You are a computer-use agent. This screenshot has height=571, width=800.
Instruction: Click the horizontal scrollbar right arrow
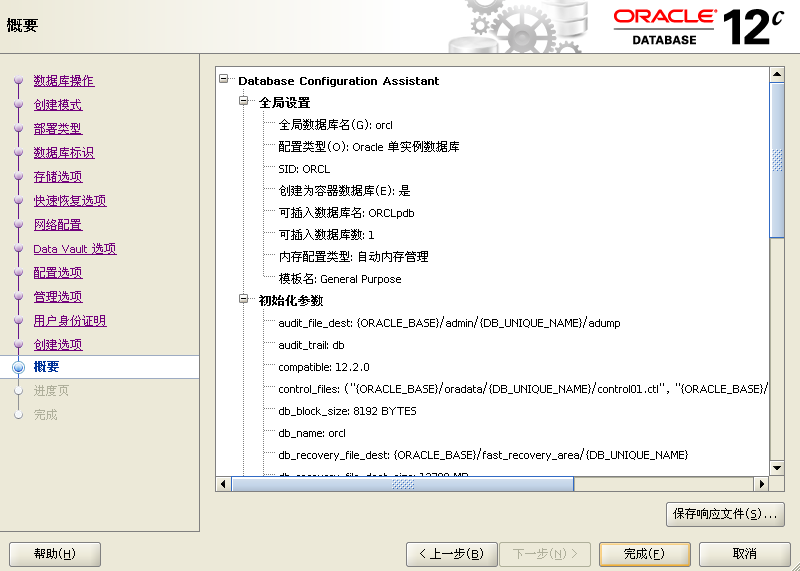point(762,484)
